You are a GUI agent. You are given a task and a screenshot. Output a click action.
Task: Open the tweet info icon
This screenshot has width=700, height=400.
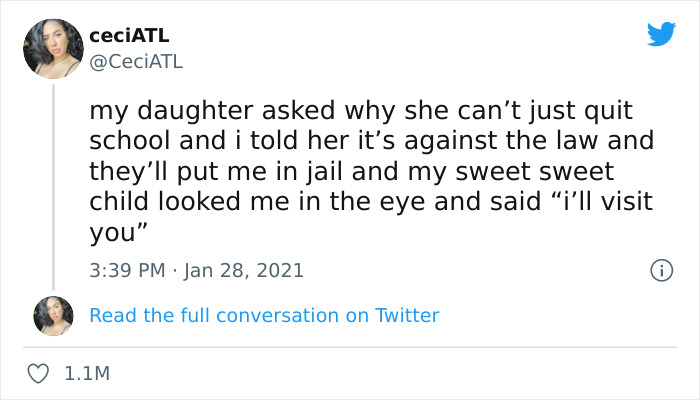point(660,270)
